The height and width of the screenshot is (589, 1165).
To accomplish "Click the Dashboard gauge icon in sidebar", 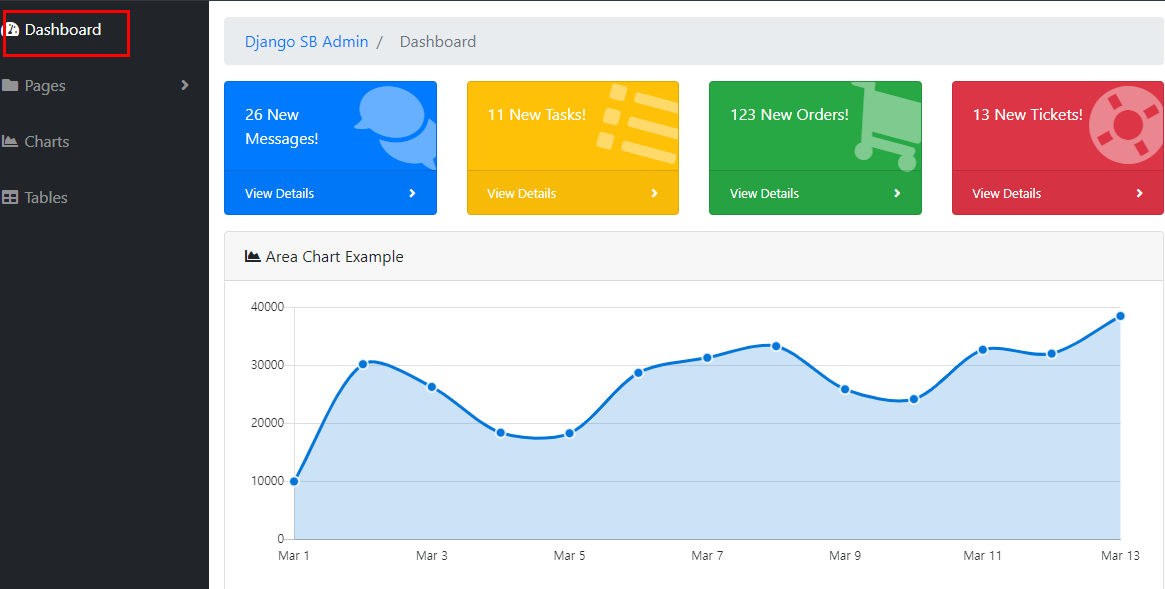I will click(x=10, y=30).
